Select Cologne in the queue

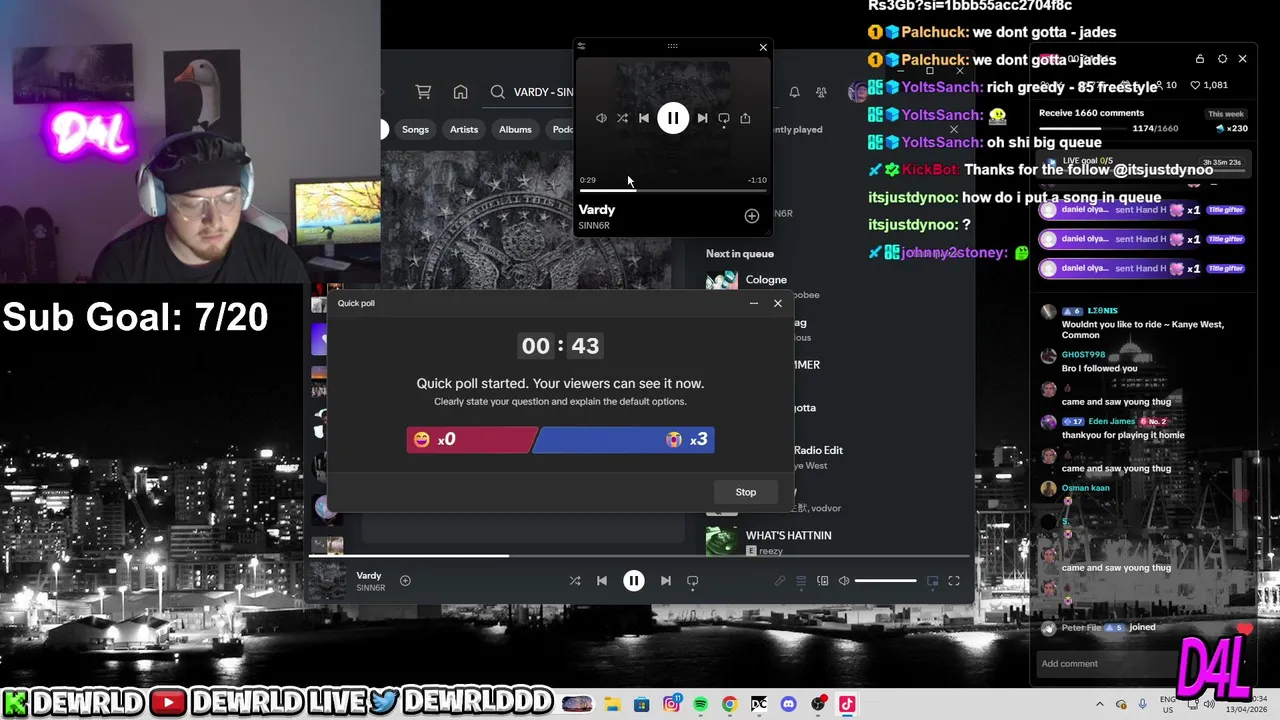tap(766, 280)
